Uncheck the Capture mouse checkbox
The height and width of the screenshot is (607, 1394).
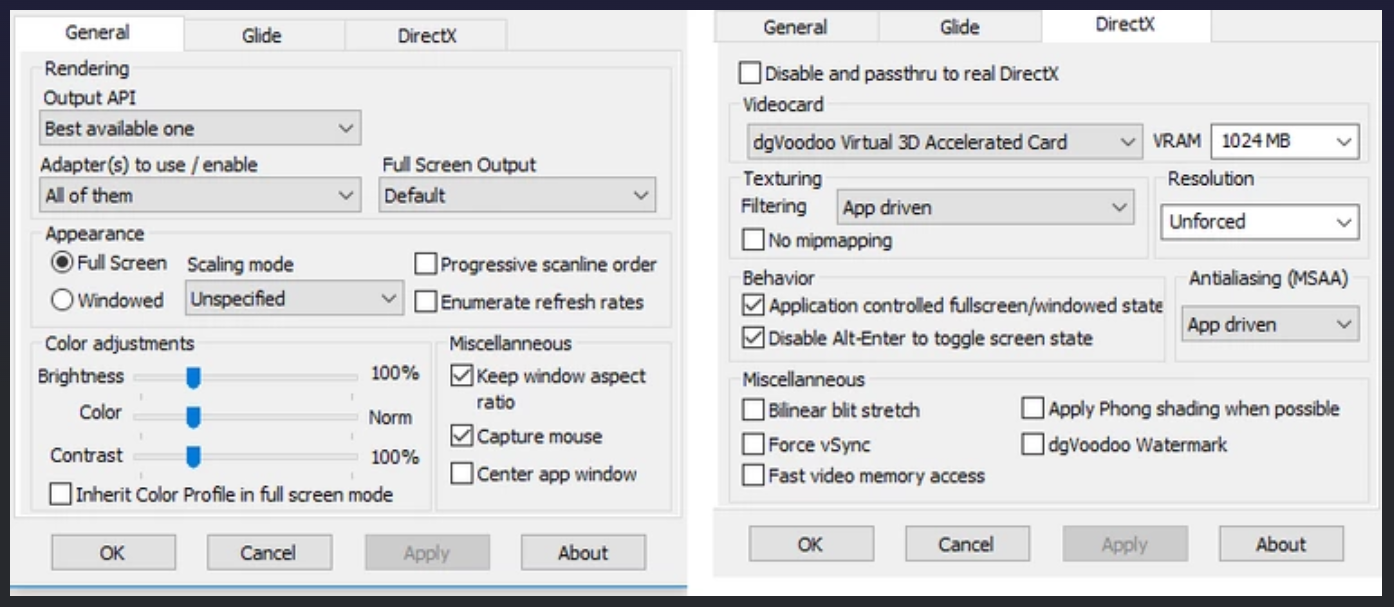461,436
